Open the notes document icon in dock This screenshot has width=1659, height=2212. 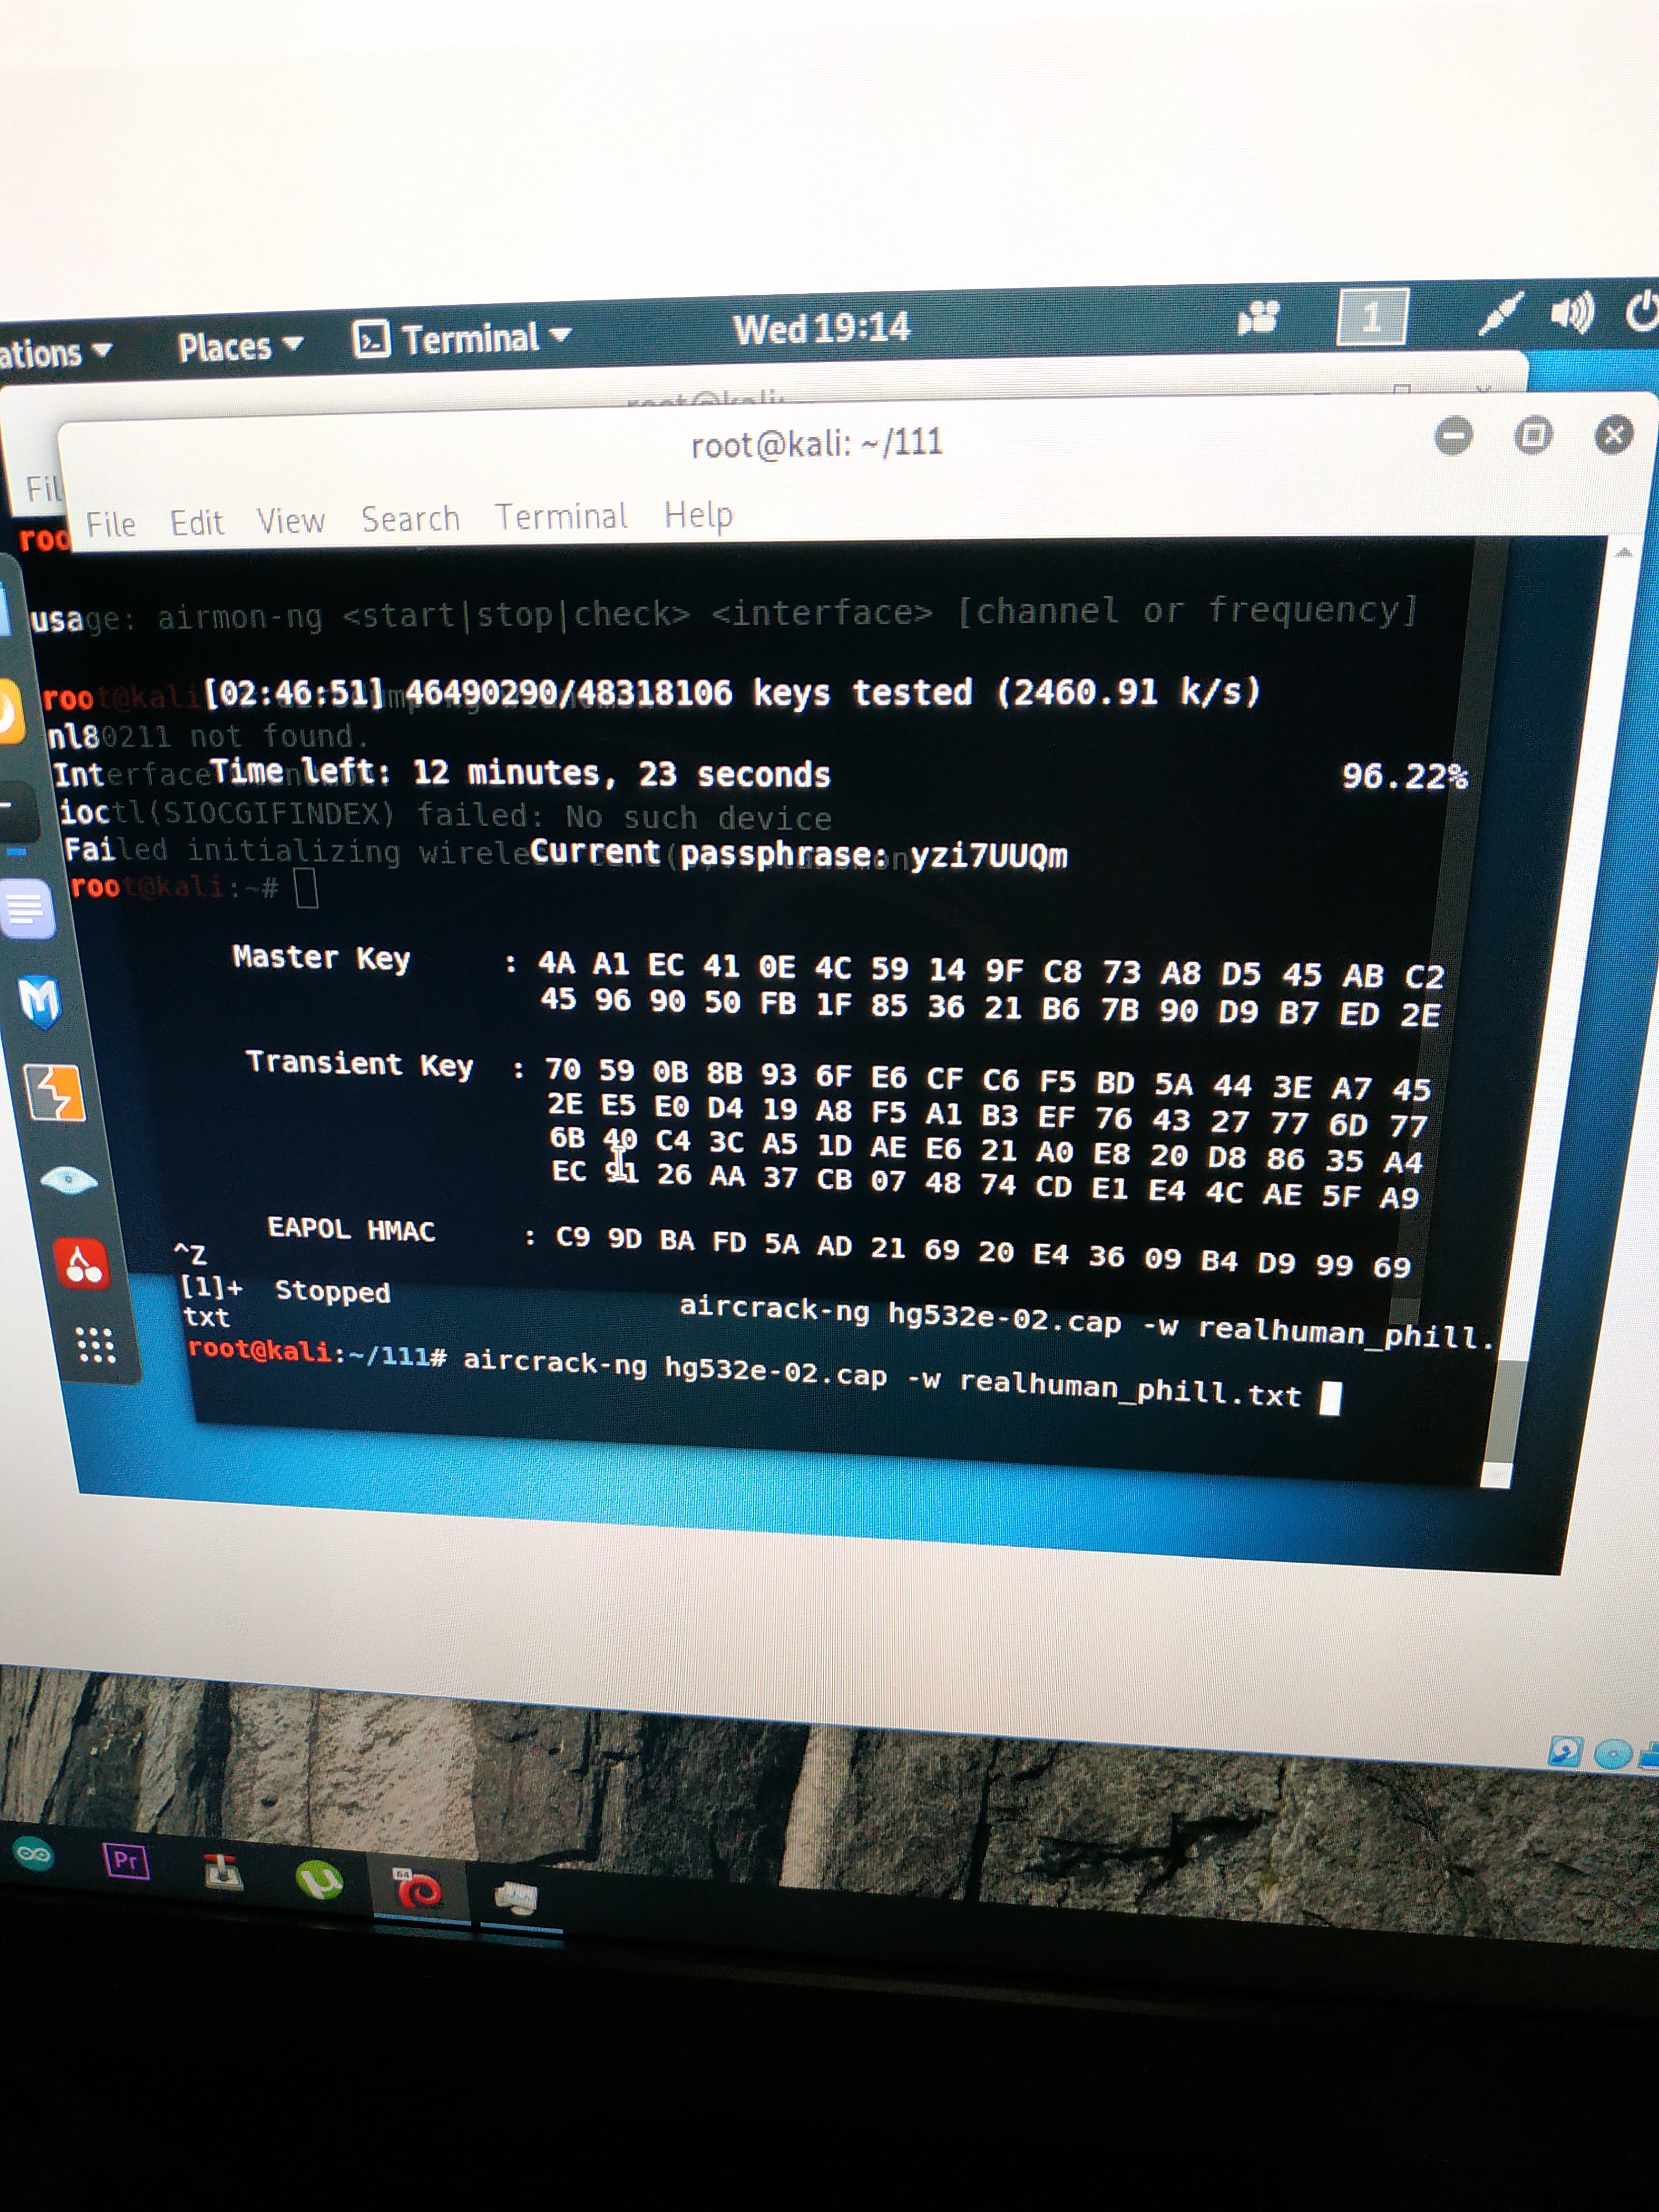tap(26, 908)
